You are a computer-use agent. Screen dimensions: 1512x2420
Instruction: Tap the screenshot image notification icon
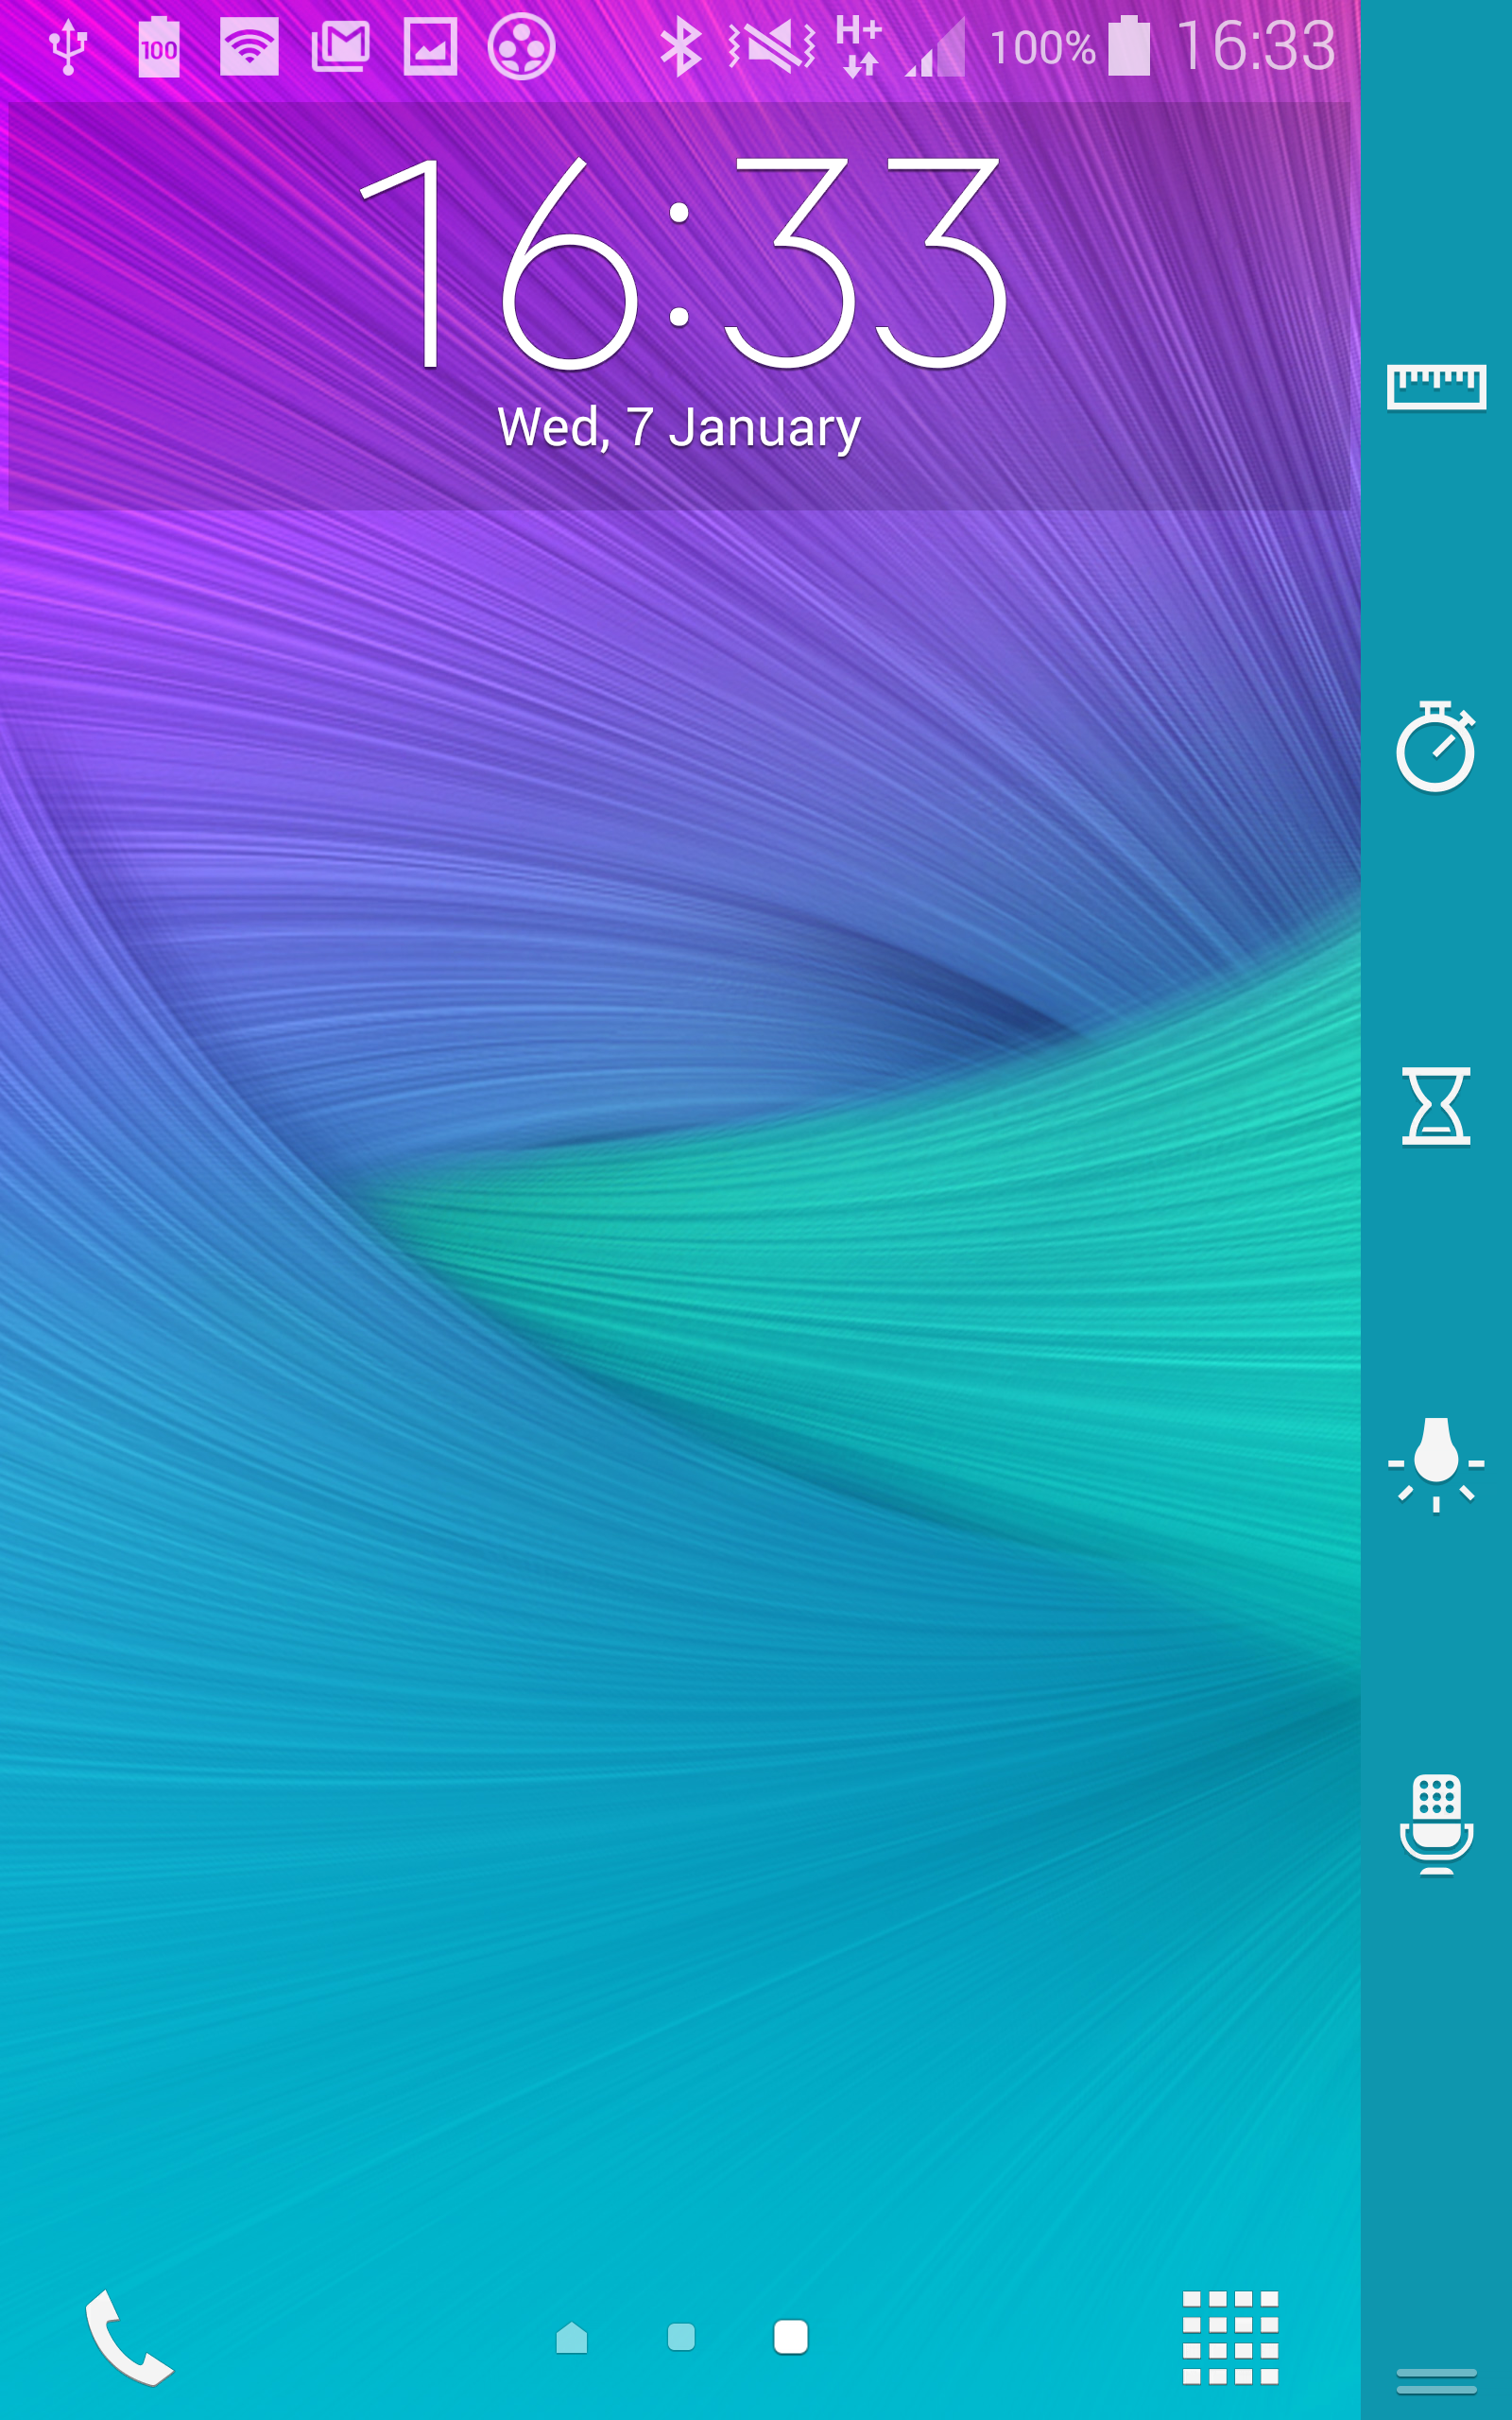click(x=431, y=46)
